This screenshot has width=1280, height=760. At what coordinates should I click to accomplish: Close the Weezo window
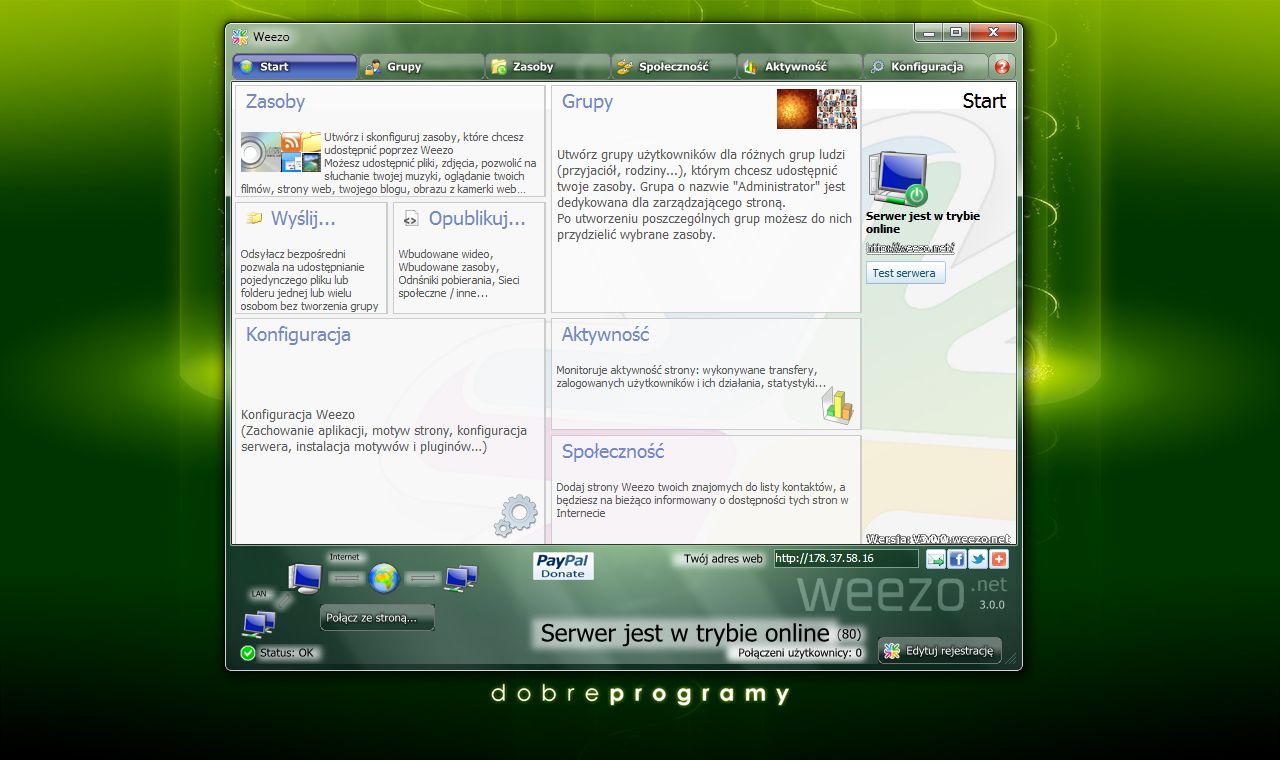[994, 33]
